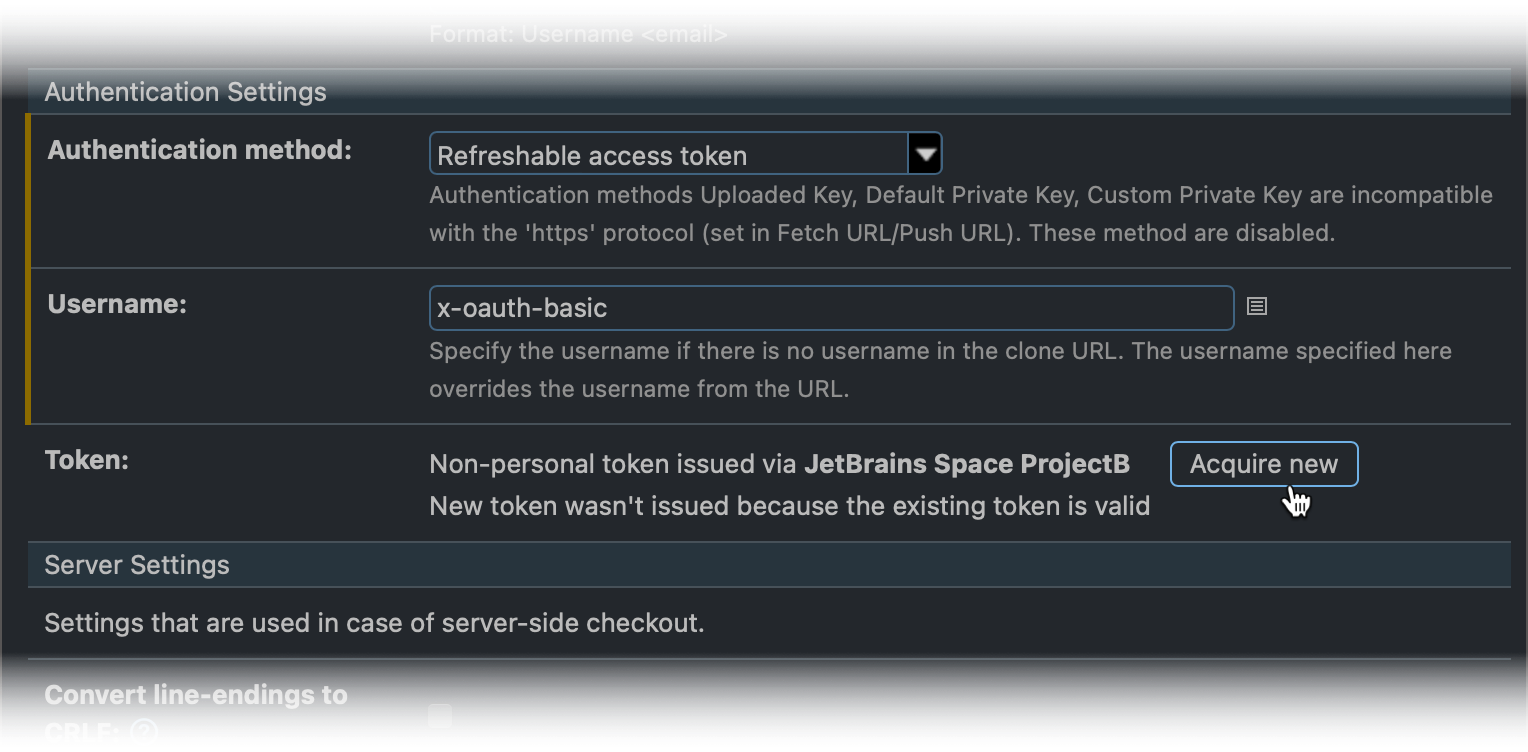Click the Convert line-endings to CRLF label
1528x752 pixels.
(196, 695)
